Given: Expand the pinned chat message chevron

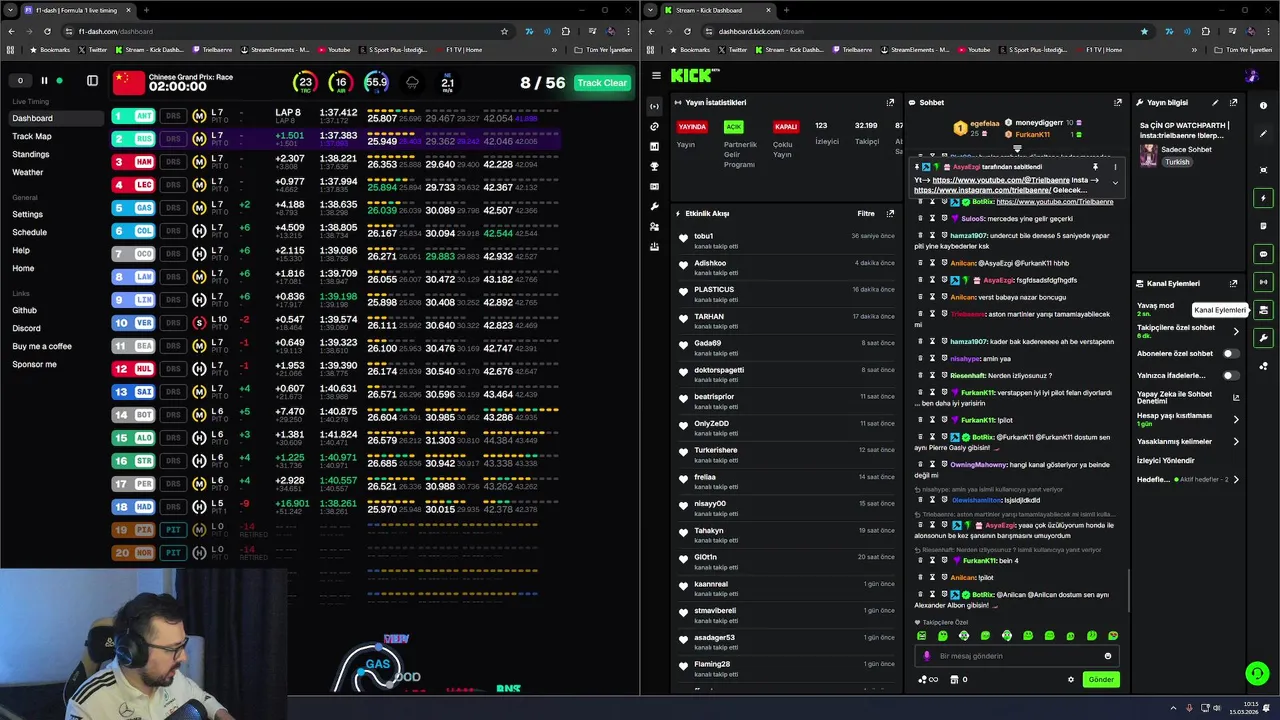Looking at the screenshot, I should pyautogui.click(x=1115, y=183).
